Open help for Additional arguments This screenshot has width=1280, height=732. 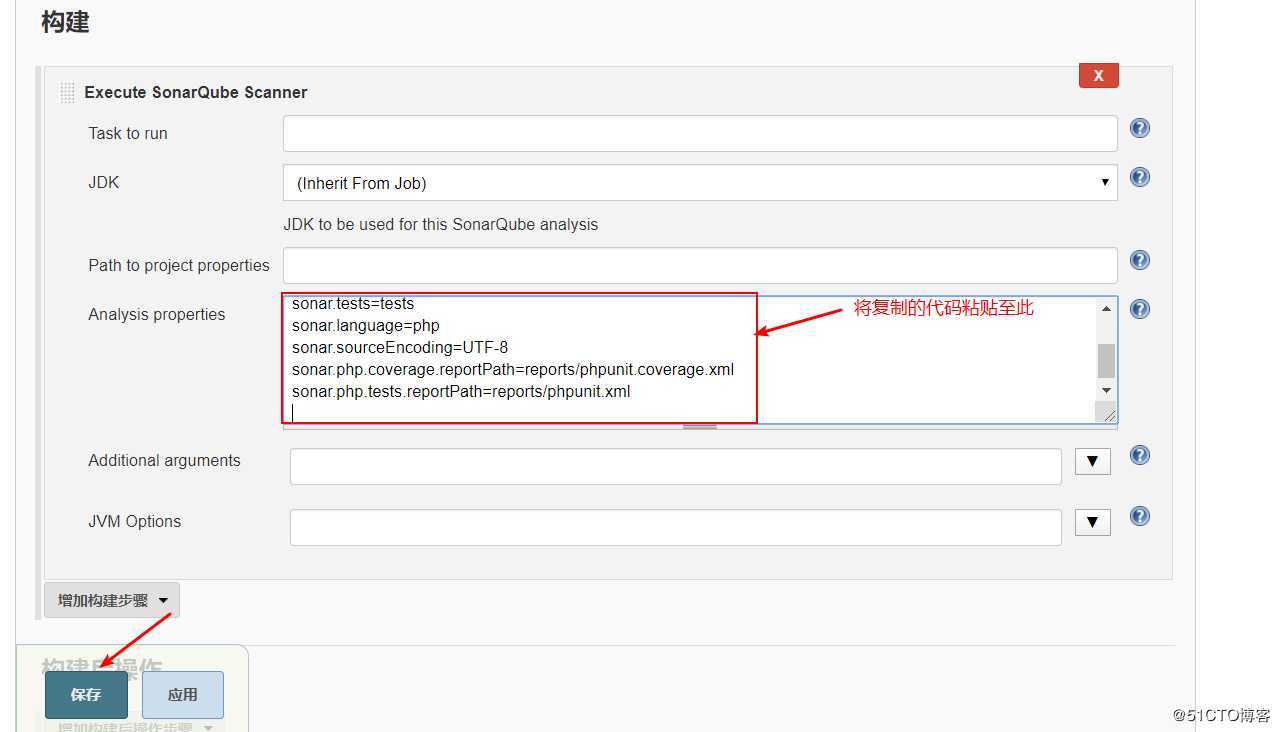pyautogui.click(x=1139, y=455)
